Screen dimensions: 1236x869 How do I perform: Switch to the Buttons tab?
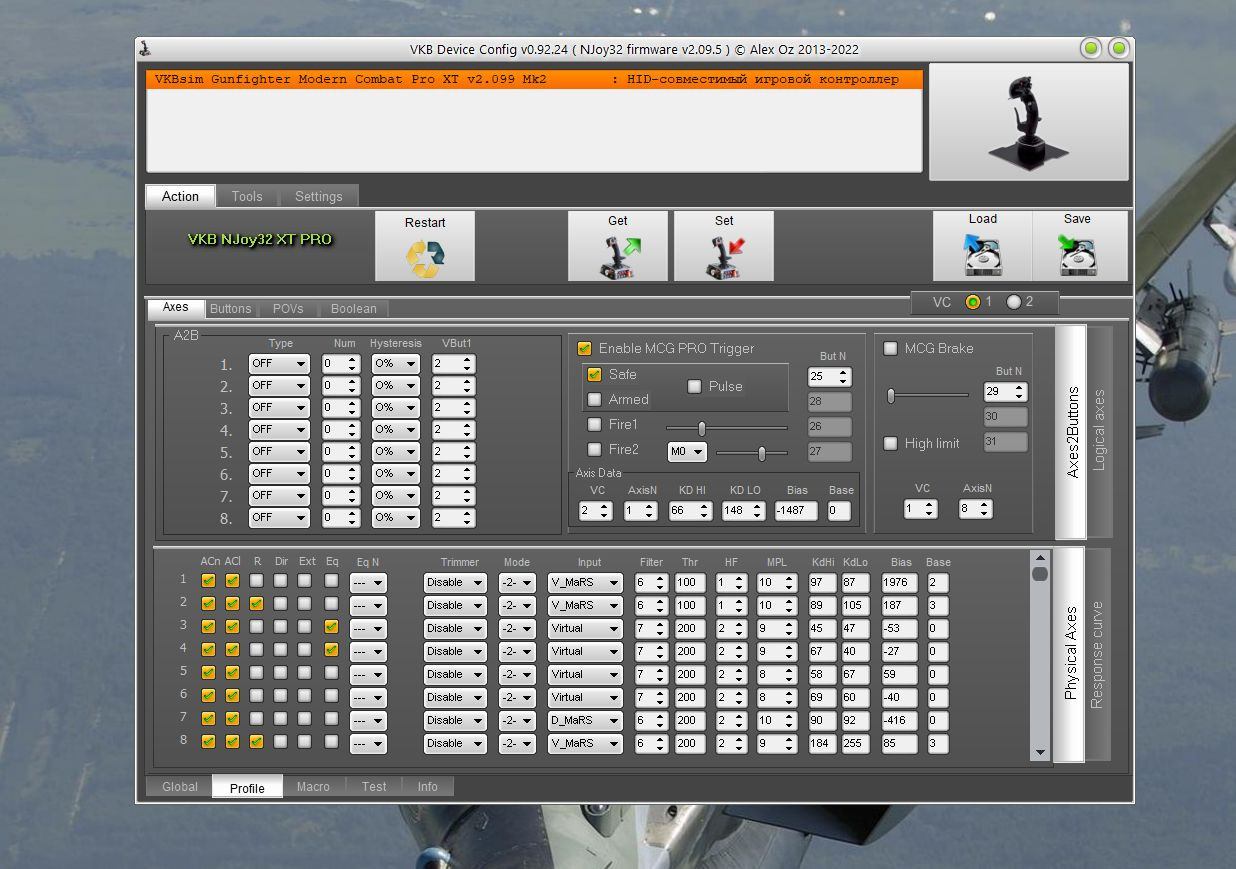coord(230,309)
